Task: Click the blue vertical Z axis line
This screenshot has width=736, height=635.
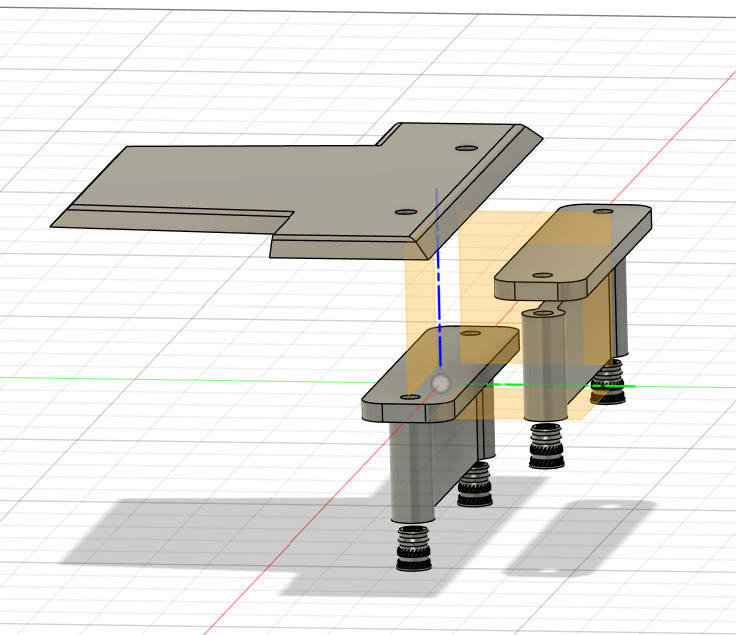Action: coord(438,277)
